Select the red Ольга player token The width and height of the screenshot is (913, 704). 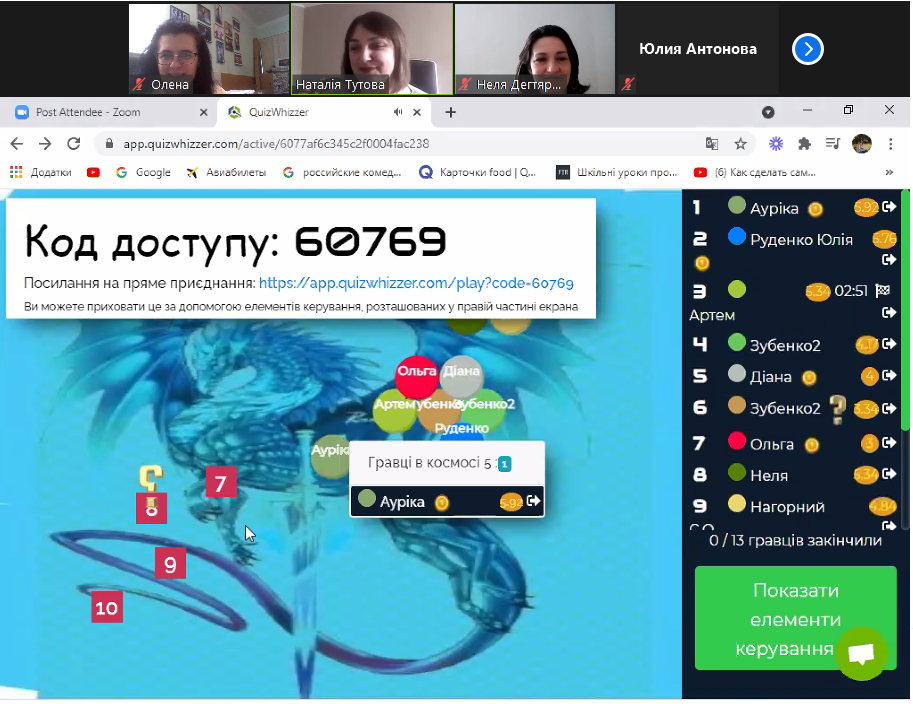(x=416, y=376)
